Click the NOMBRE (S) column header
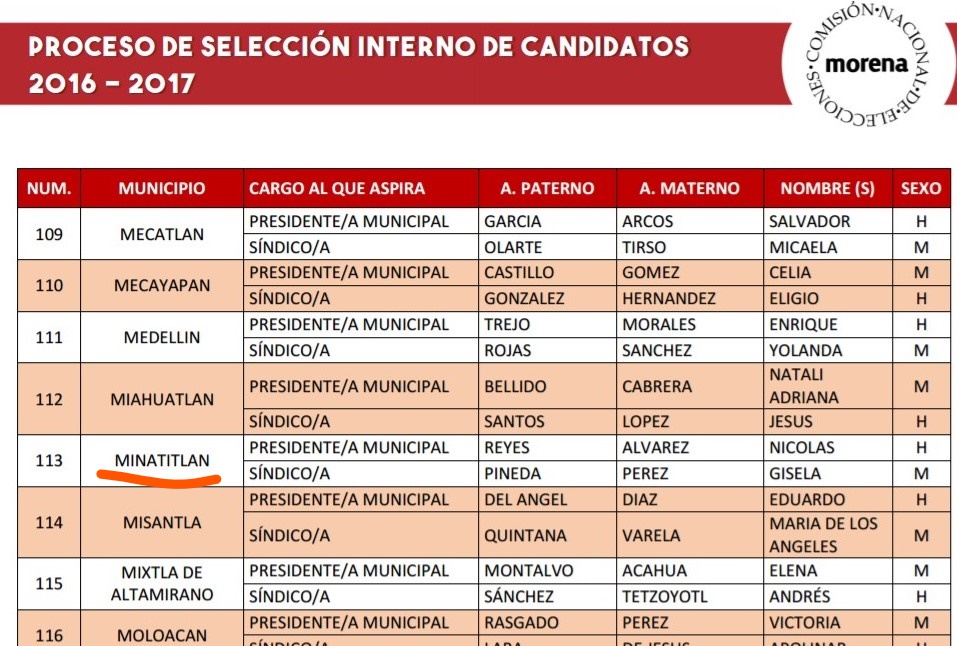This screenshot has height=646, width=957. click(827, 188)
